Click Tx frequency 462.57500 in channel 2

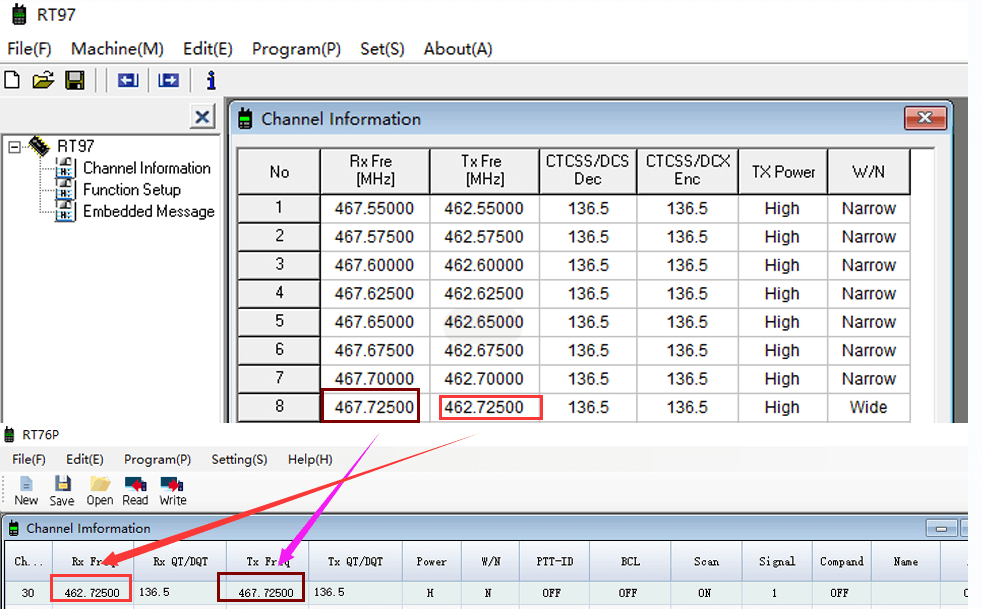(x=484, y=237)
